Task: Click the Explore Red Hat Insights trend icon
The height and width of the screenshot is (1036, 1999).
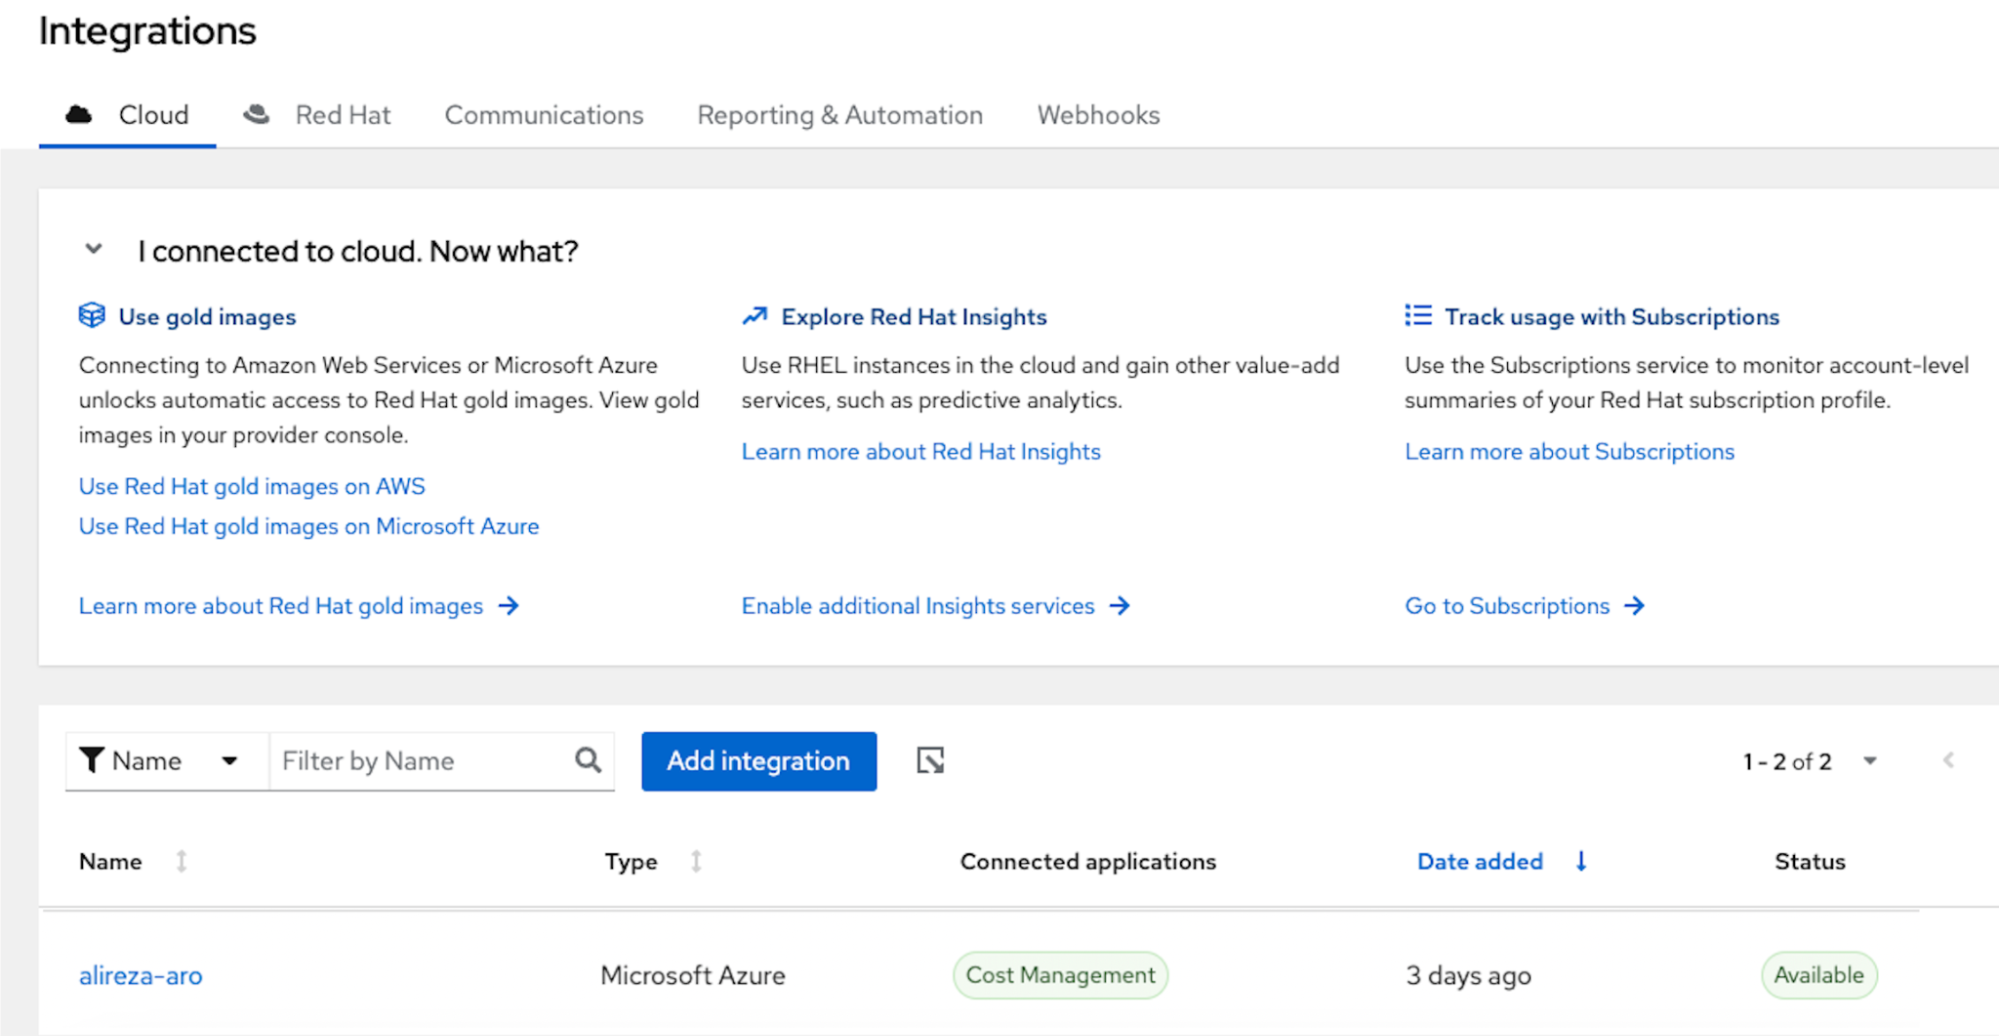Action: [755, 316]
